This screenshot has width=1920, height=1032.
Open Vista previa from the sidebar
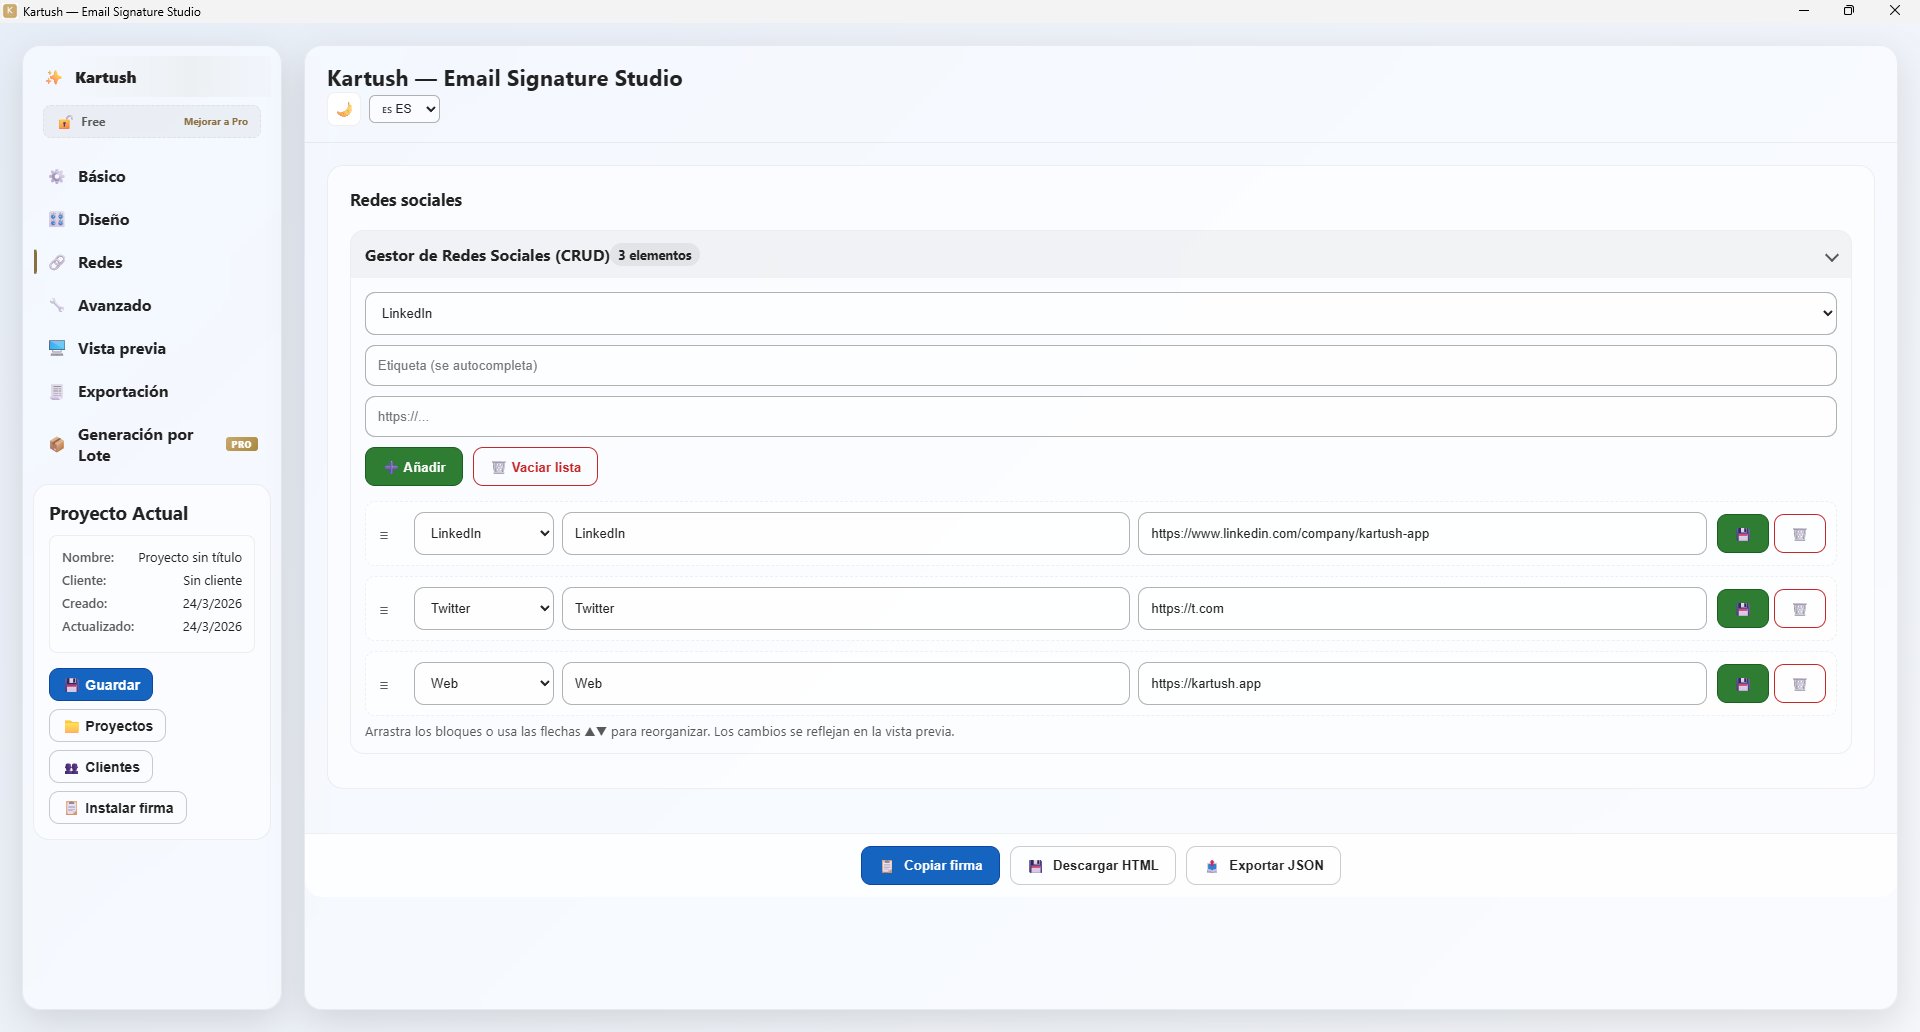click(121, 349)
